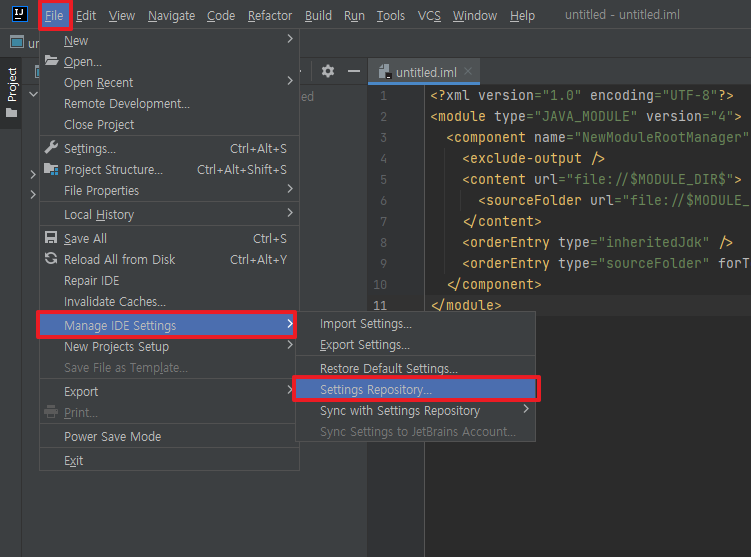Screen dimensions: 751x557
Task: Click the module icon in navigation bar
Action: [17, 42]
